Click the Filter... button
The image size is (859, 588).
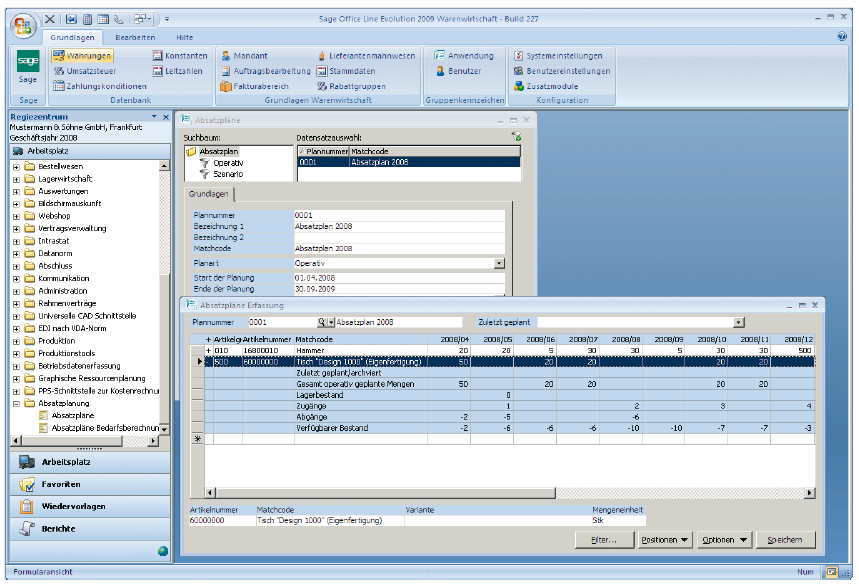tap(605, 540)
